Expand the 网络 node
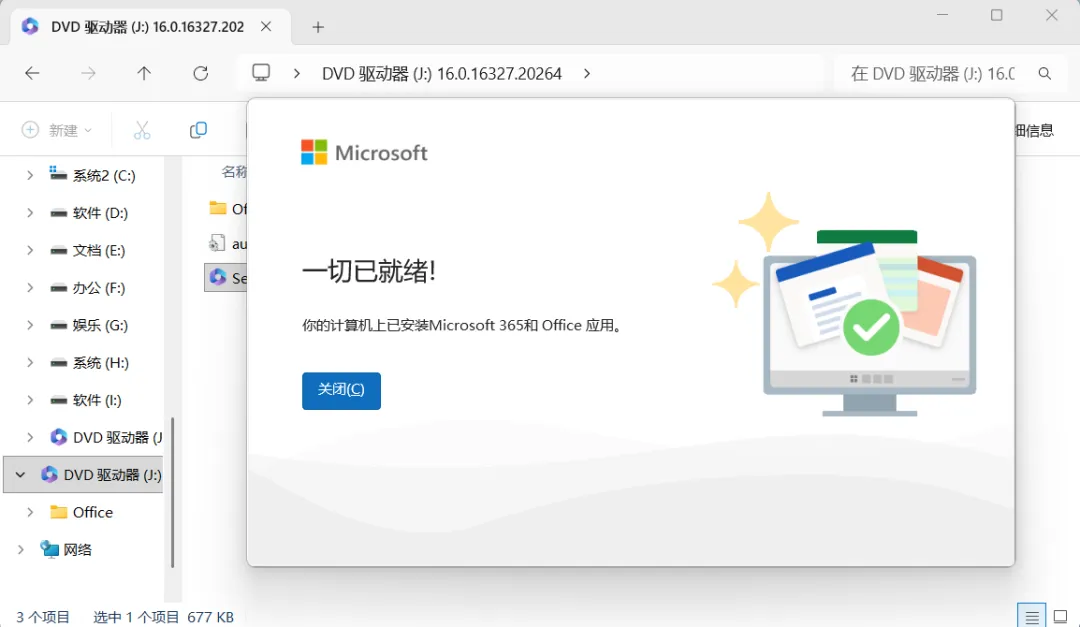Viewport: 1080px width, 627px height. 20,550
